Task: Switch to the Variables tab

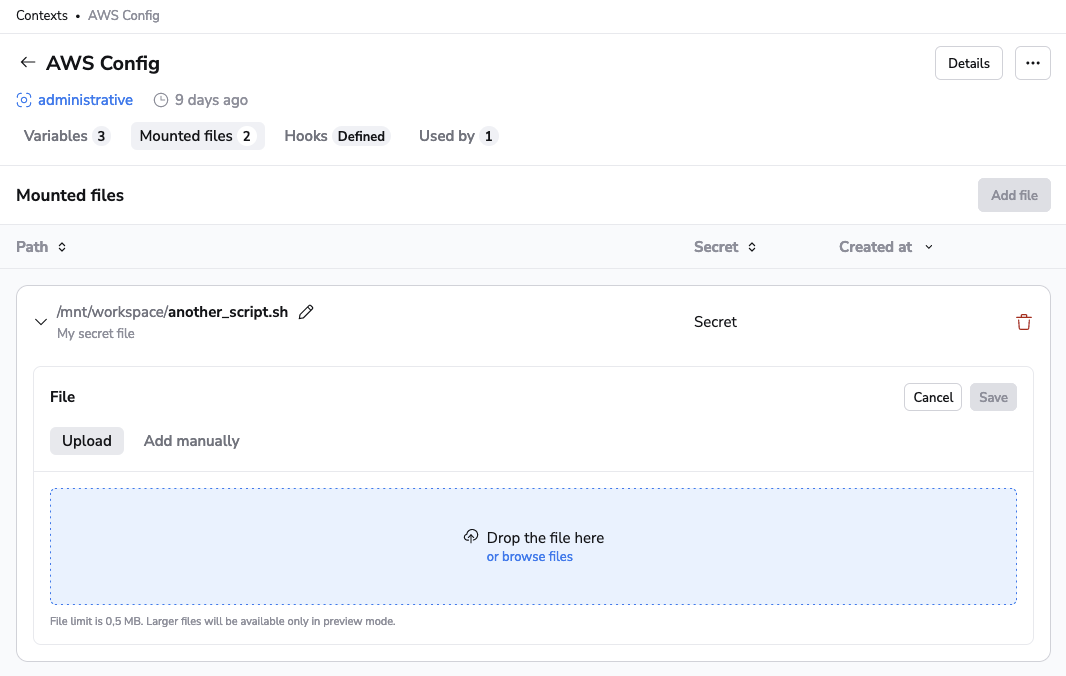Action: (x=67, y=136)
